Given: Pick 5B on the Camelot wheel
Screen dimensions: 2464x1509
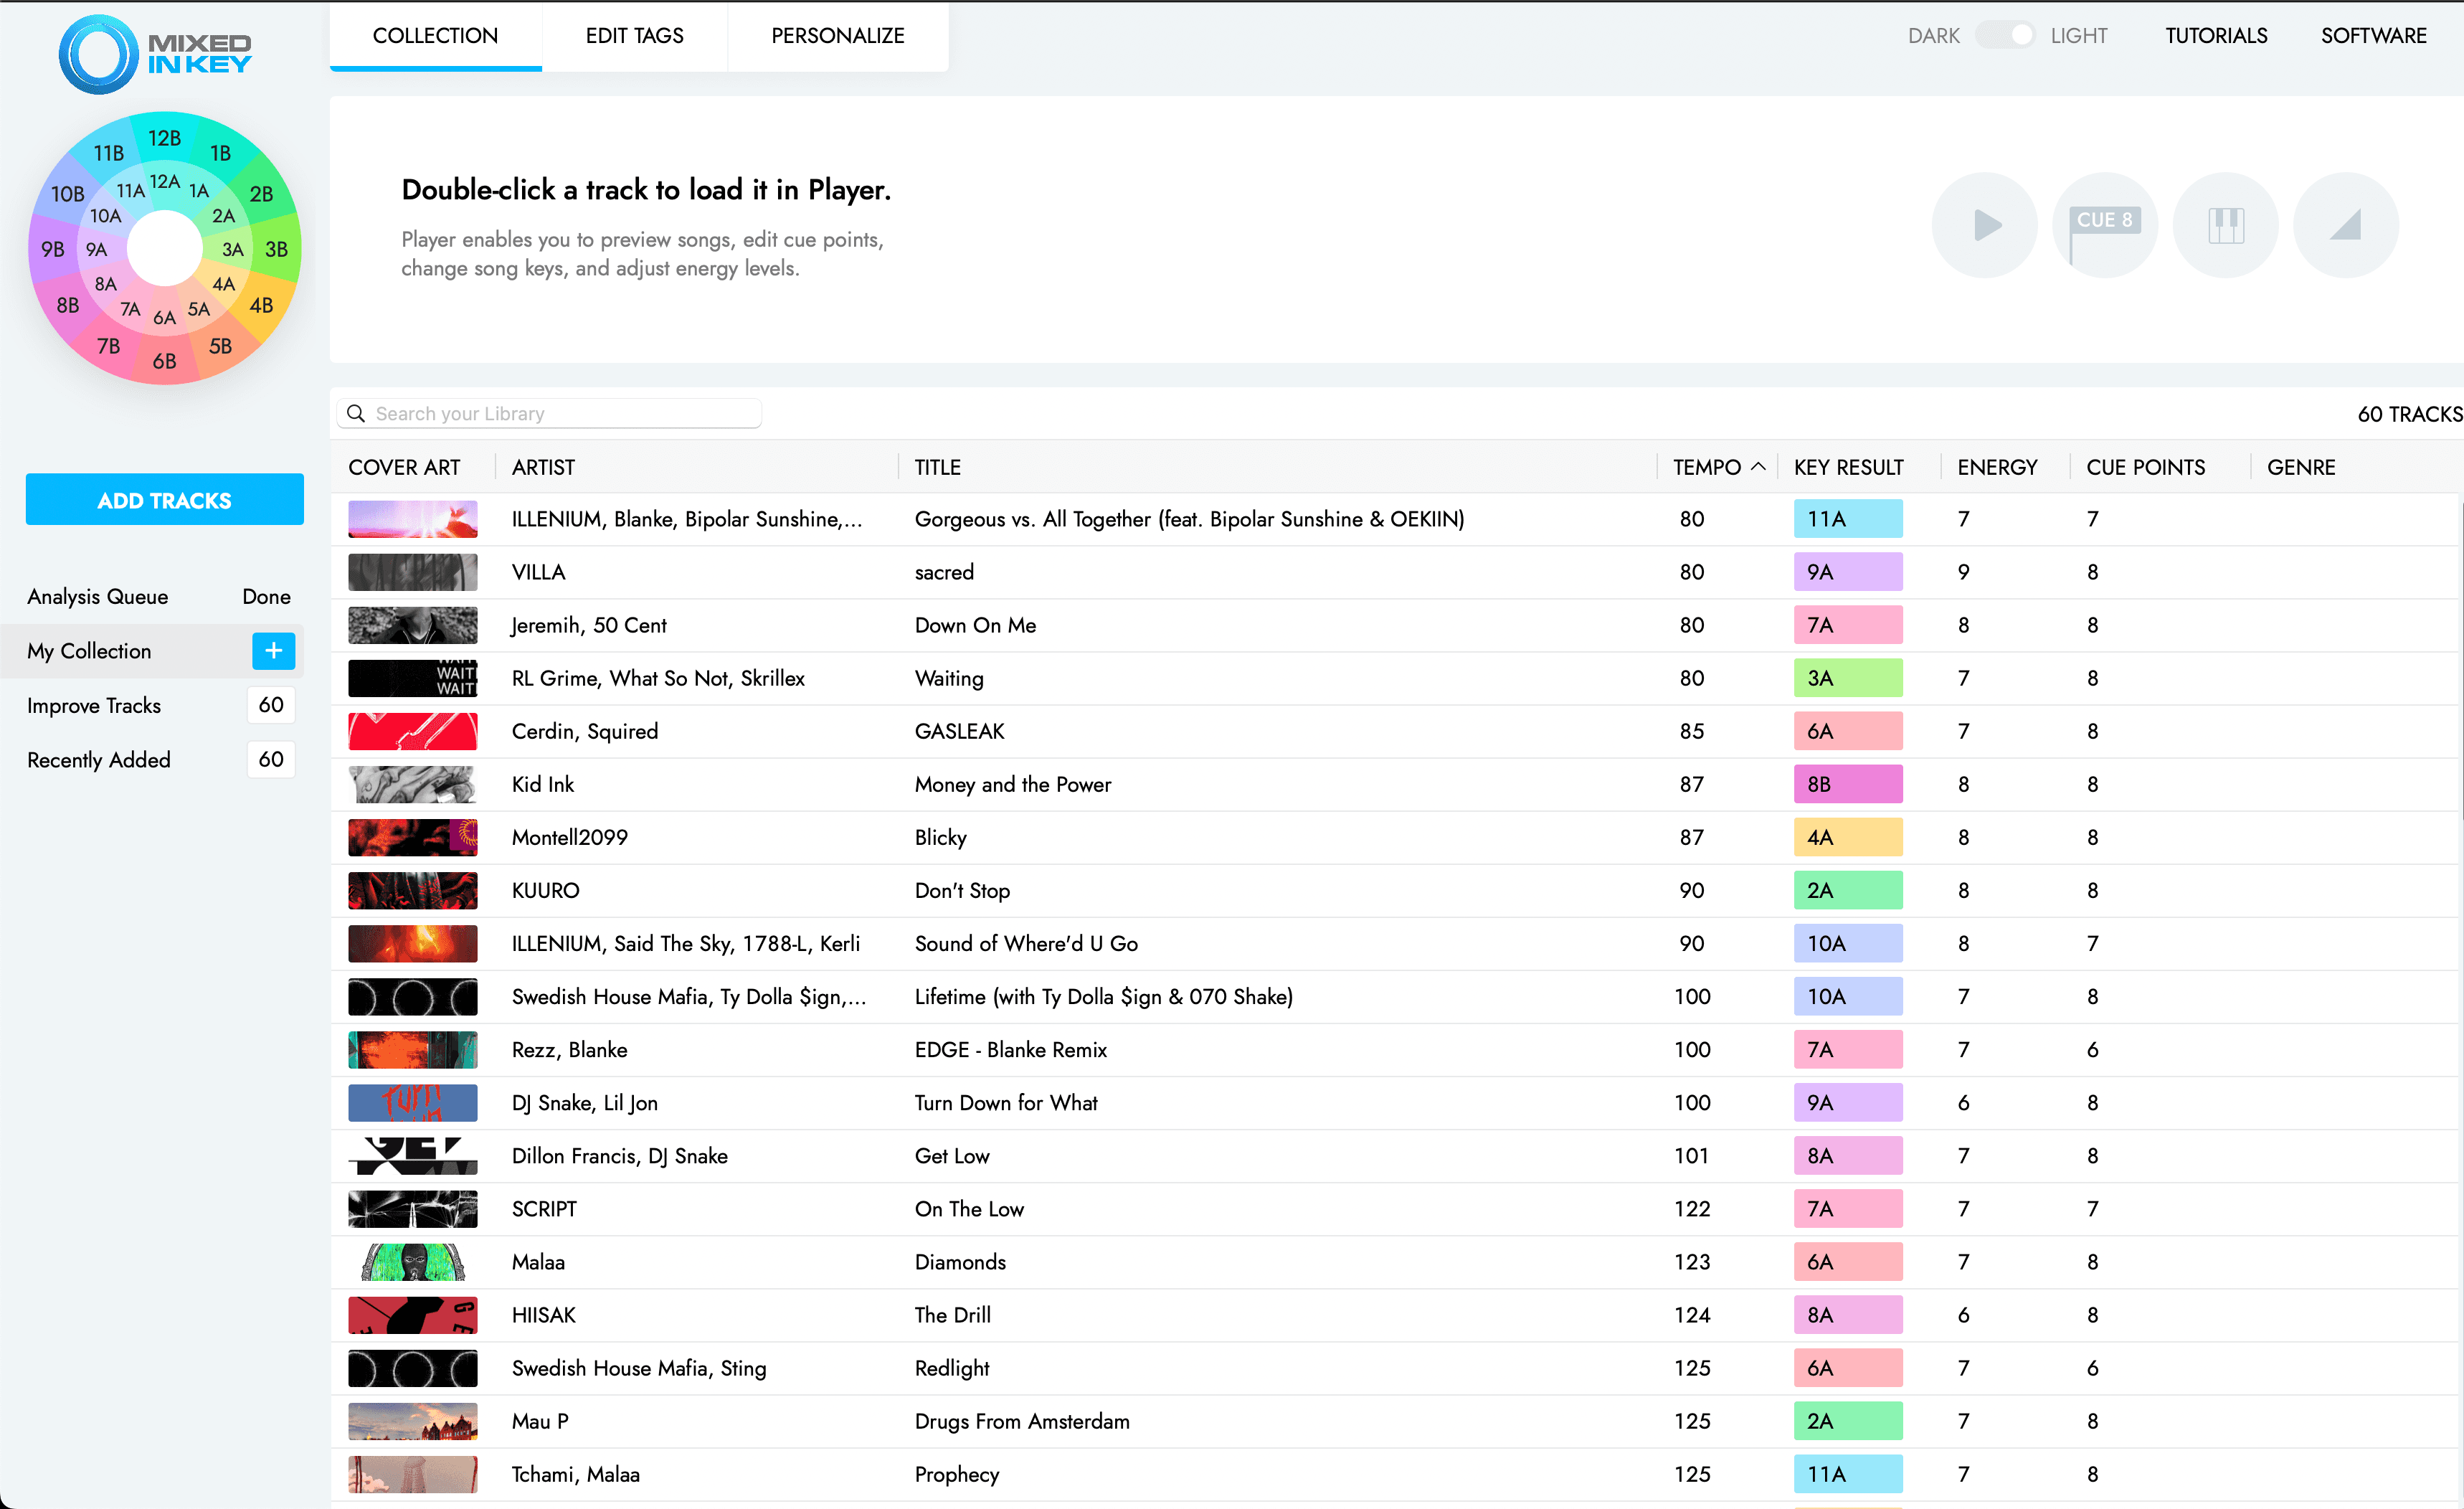Looking at the screenshot, I should (221, 346).
